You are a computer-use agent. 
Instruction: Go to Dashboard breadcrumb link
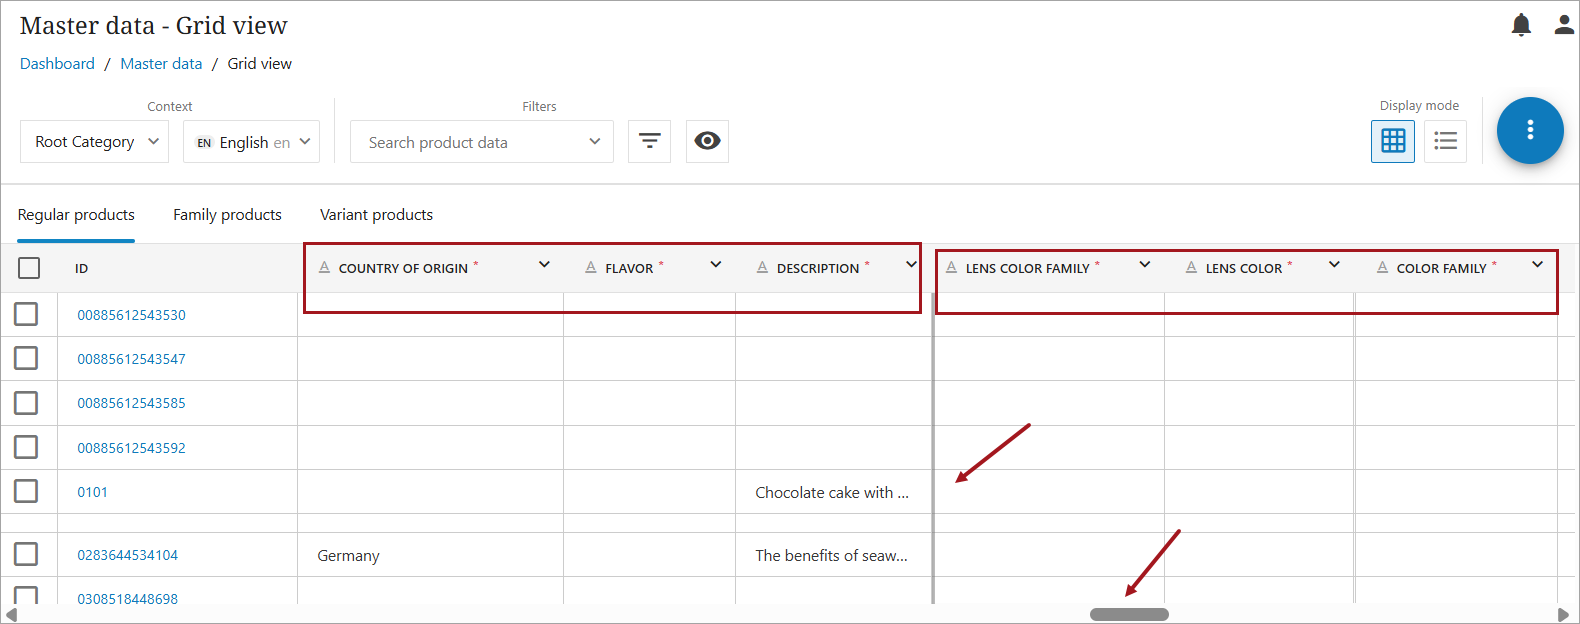[57, 64]
